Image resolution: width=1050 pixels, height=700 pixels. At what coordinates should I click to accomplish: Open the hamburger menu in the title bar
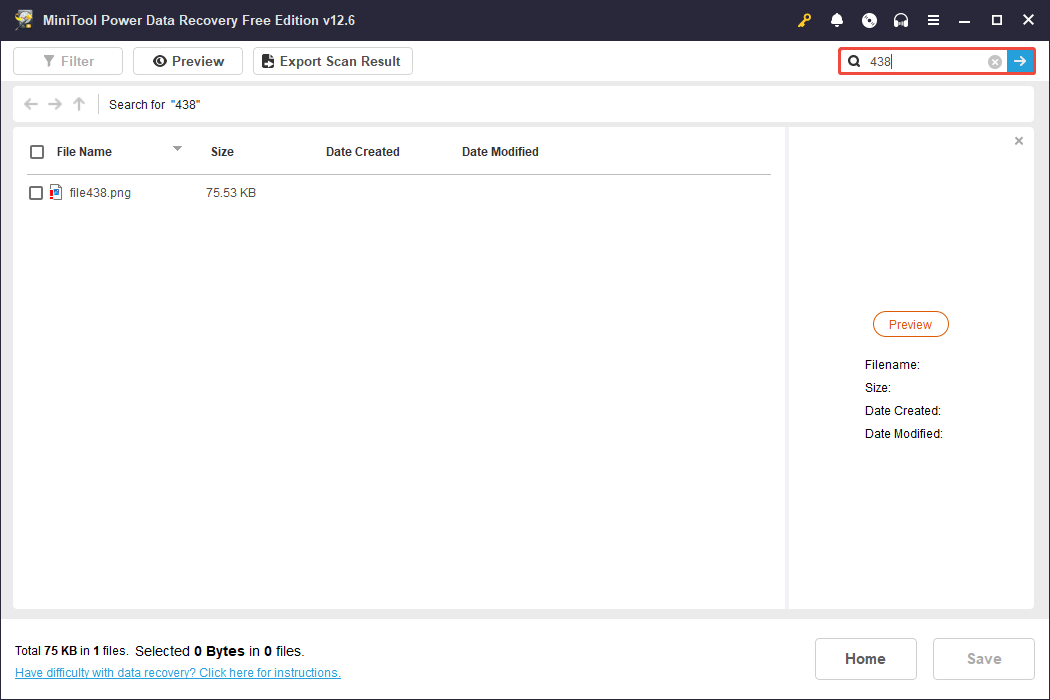[x=933, y=19]
